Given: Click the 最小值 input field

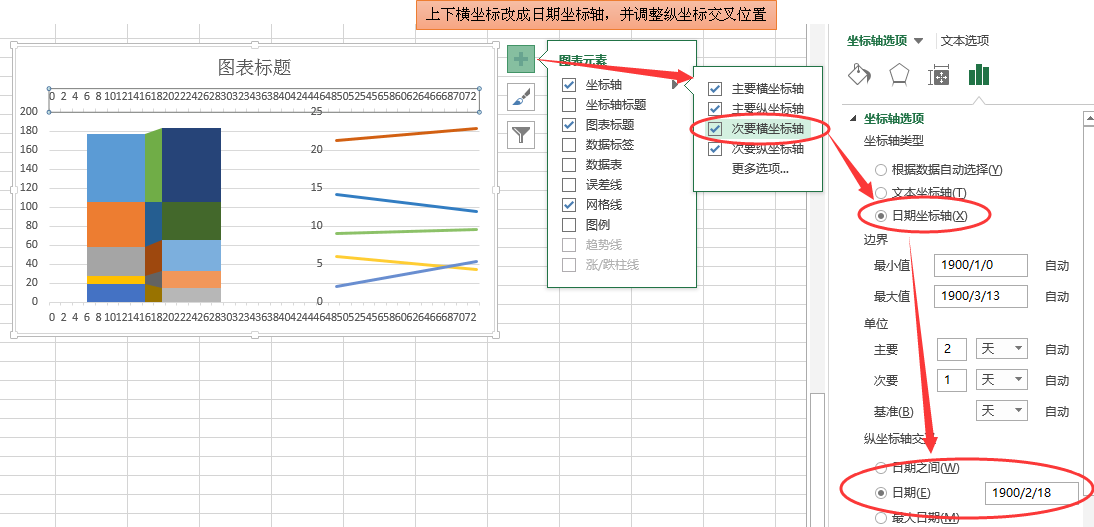Looking at the screenshot, I should pos(980,265).
